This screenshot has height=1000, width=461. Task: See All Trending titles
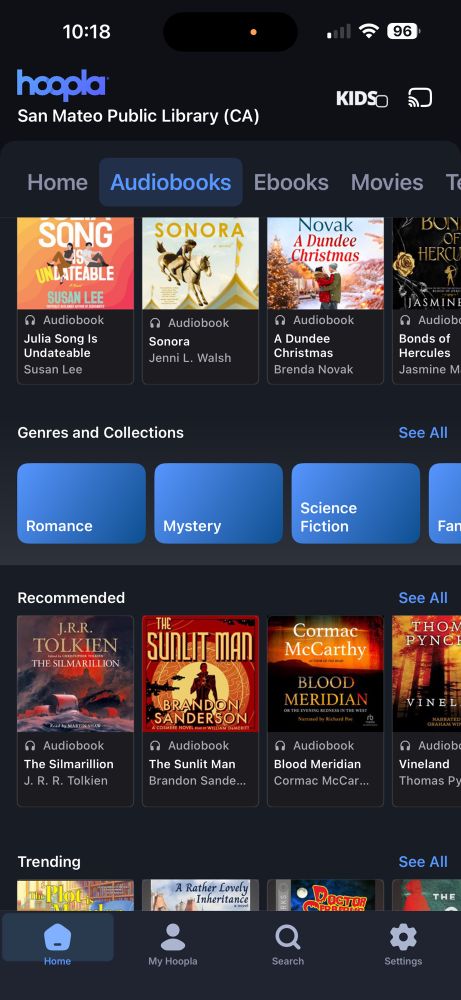click(x=423, y=862)
